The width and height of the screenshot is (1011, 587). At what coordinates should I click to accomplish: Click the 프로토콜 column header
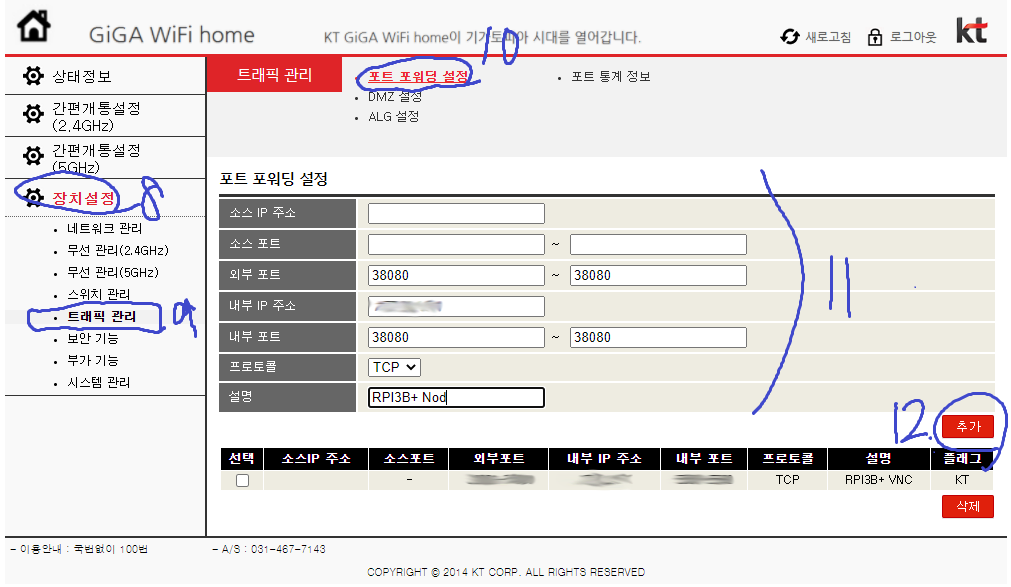[787, 459]
